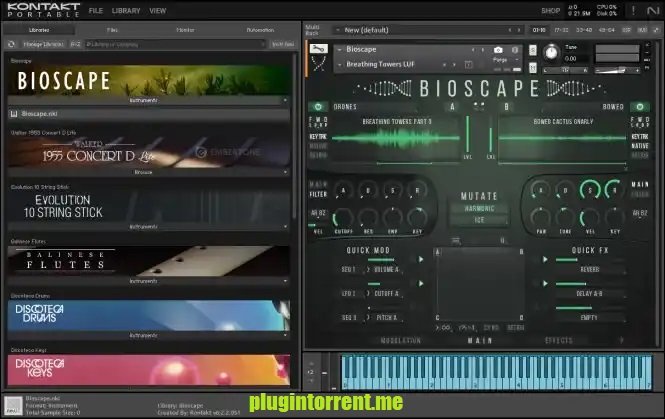Open the FILE menu
Viewport: 665px width, 419px height.
click(x=95, y=11)
